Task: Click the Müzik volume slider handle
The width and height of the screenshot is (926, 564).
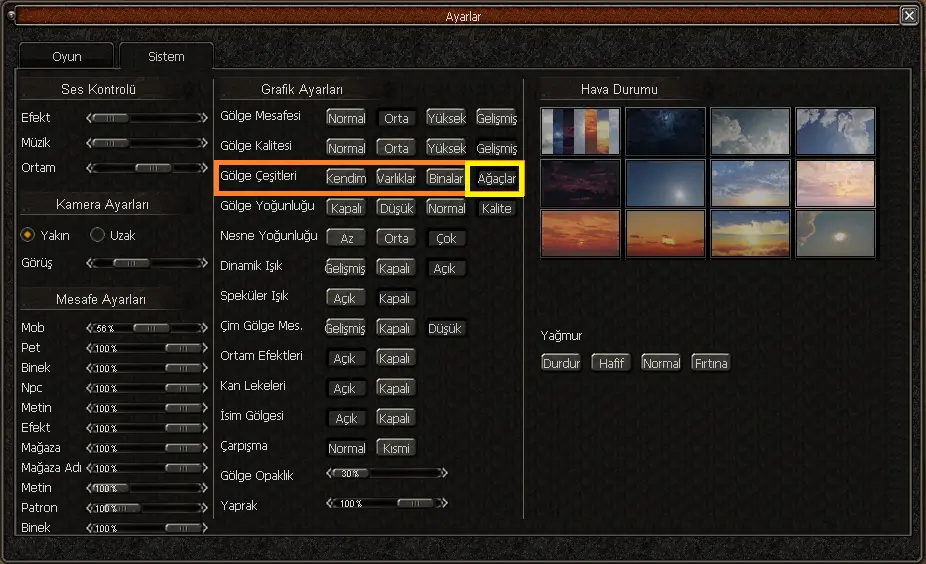Action: tap(112, 143)
